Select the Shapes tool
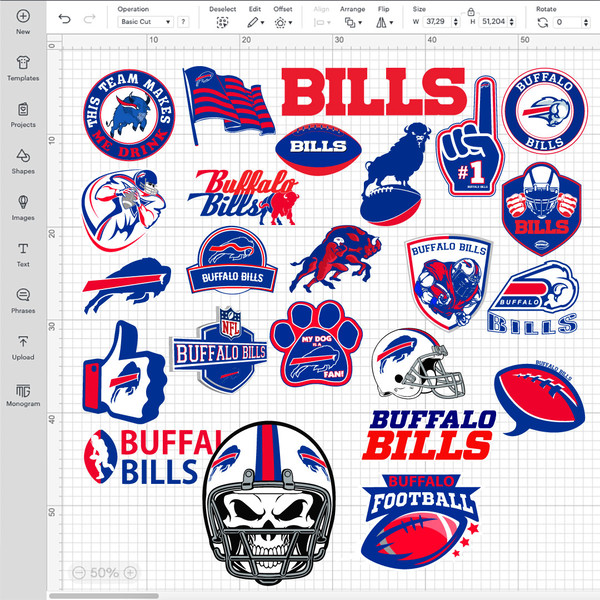Screen dimensions: 600x600 [x=23, y=157]
